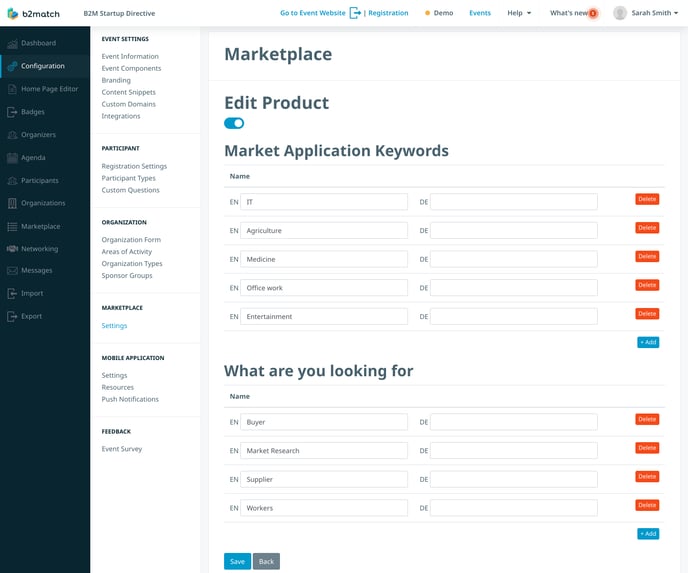Open Integrations settings
Image resolution: width=688 pixels, height=573 pixels.
click(121, 116)
